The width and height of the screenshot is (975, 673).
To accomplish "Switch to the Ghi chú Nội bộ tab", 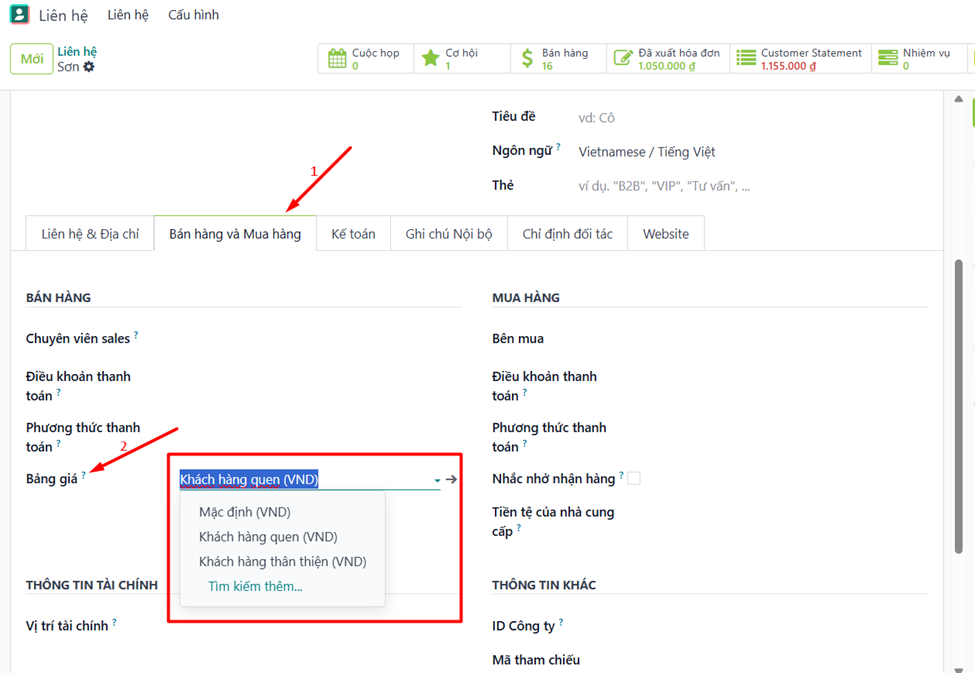I will click(449, 234).
